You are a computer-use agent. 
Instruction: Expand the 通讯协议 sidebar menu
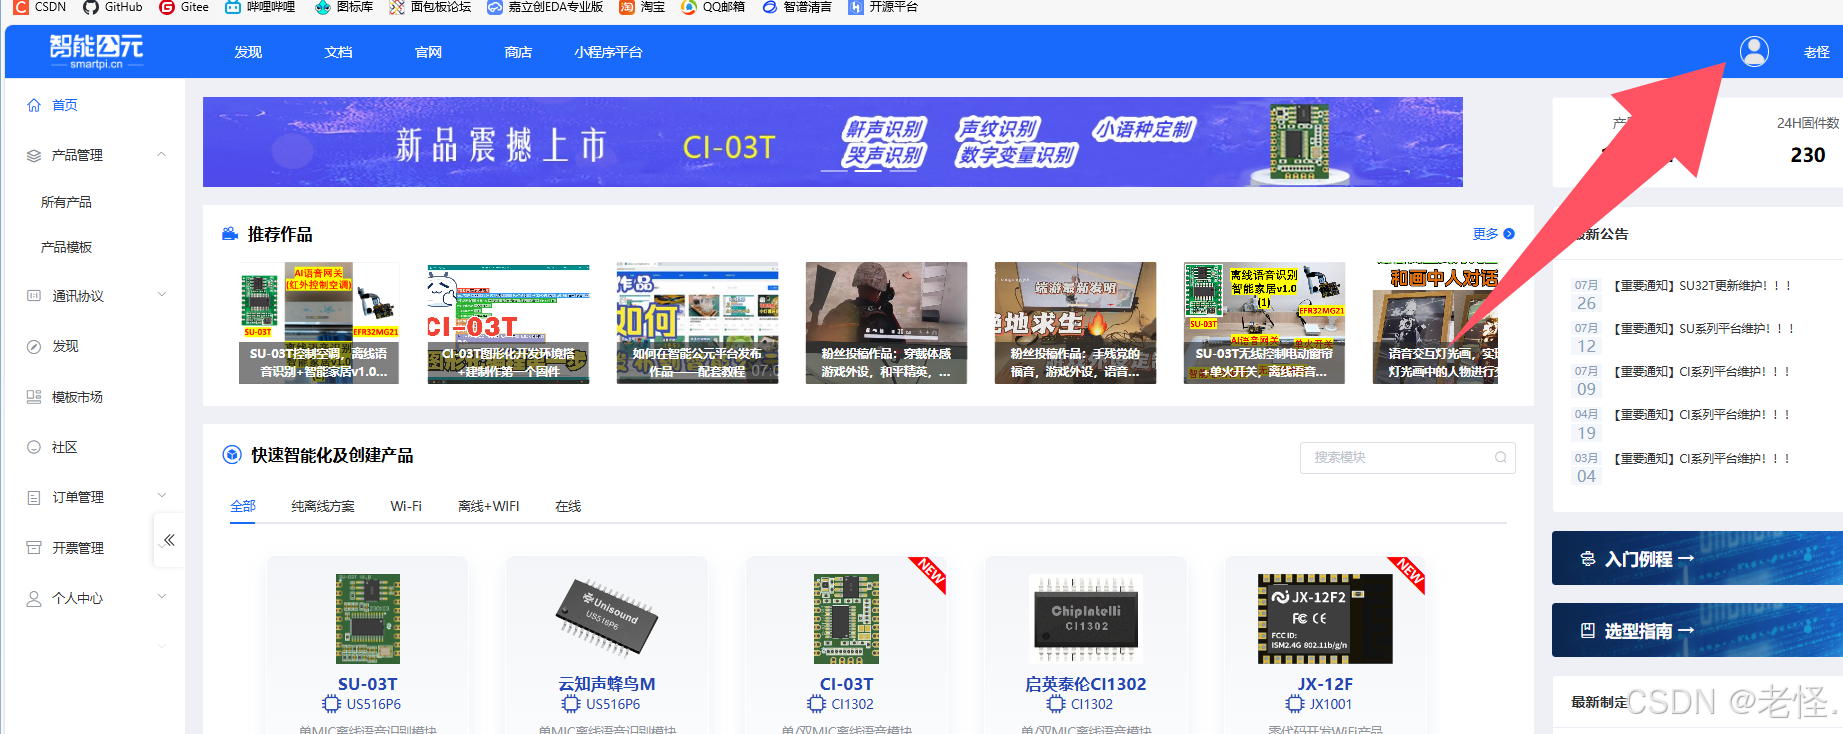coord(162,295)
